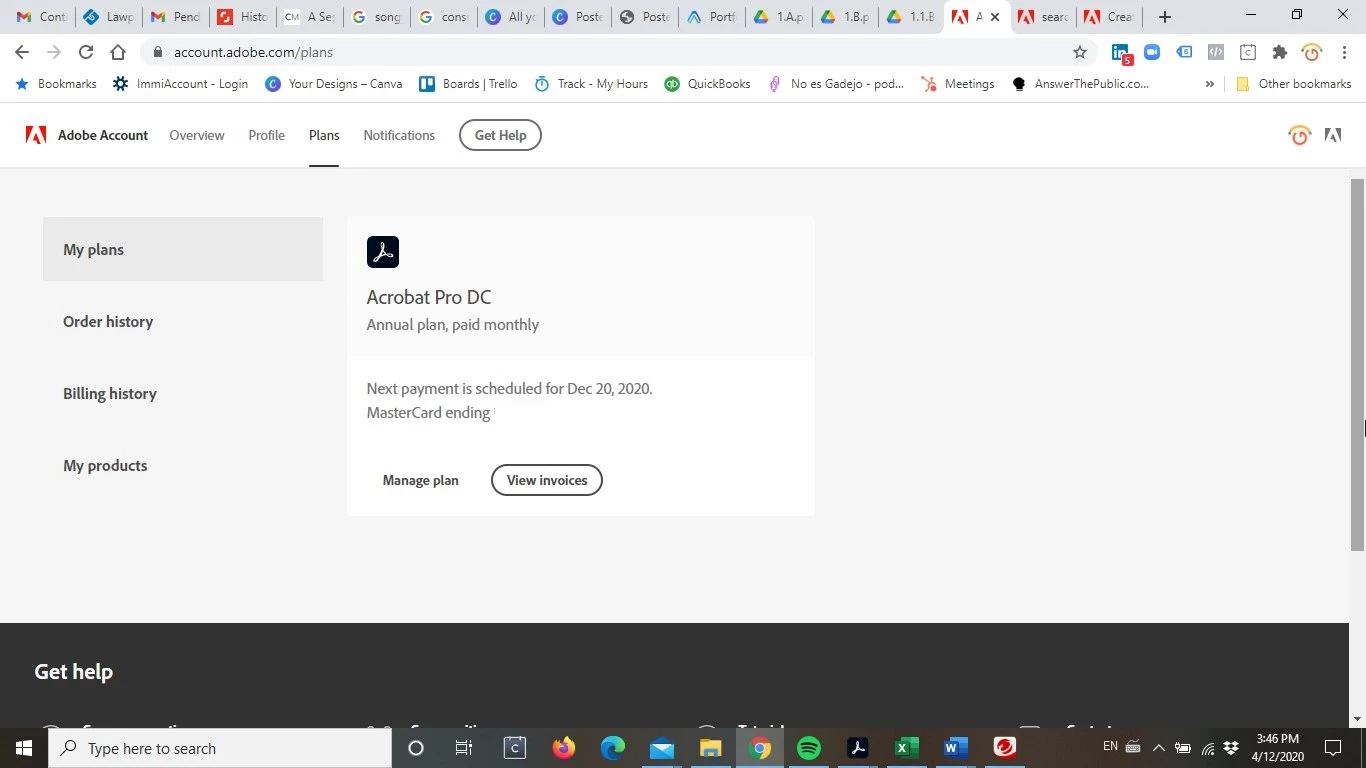Open the Chrome extensions puzzle icon
This screenshot has height=768, width=1366.
pyautogui.click(x=1279, y=52)
